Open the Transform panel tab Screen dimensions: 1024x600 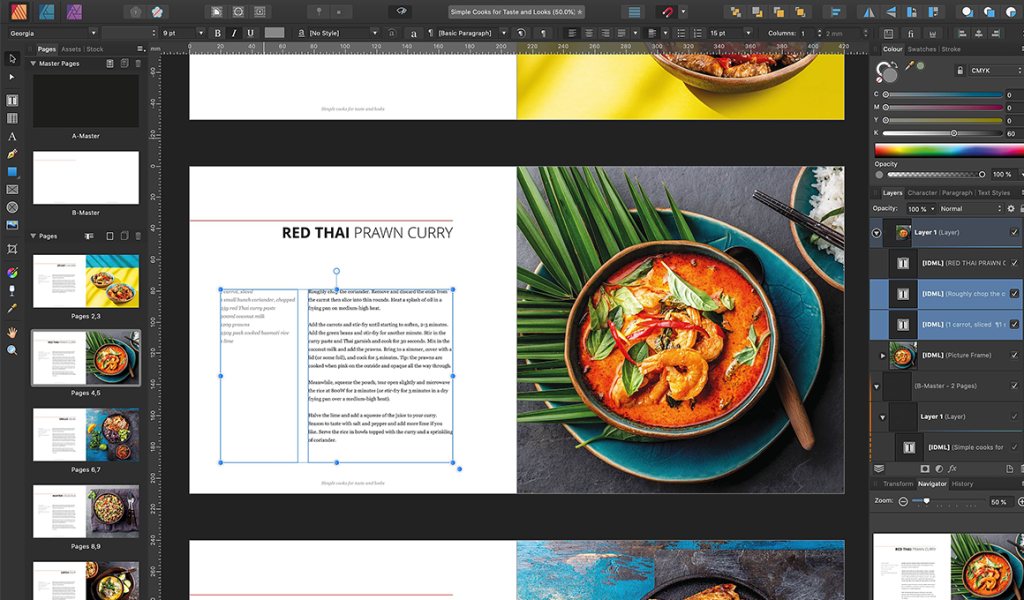coord(898,484)
